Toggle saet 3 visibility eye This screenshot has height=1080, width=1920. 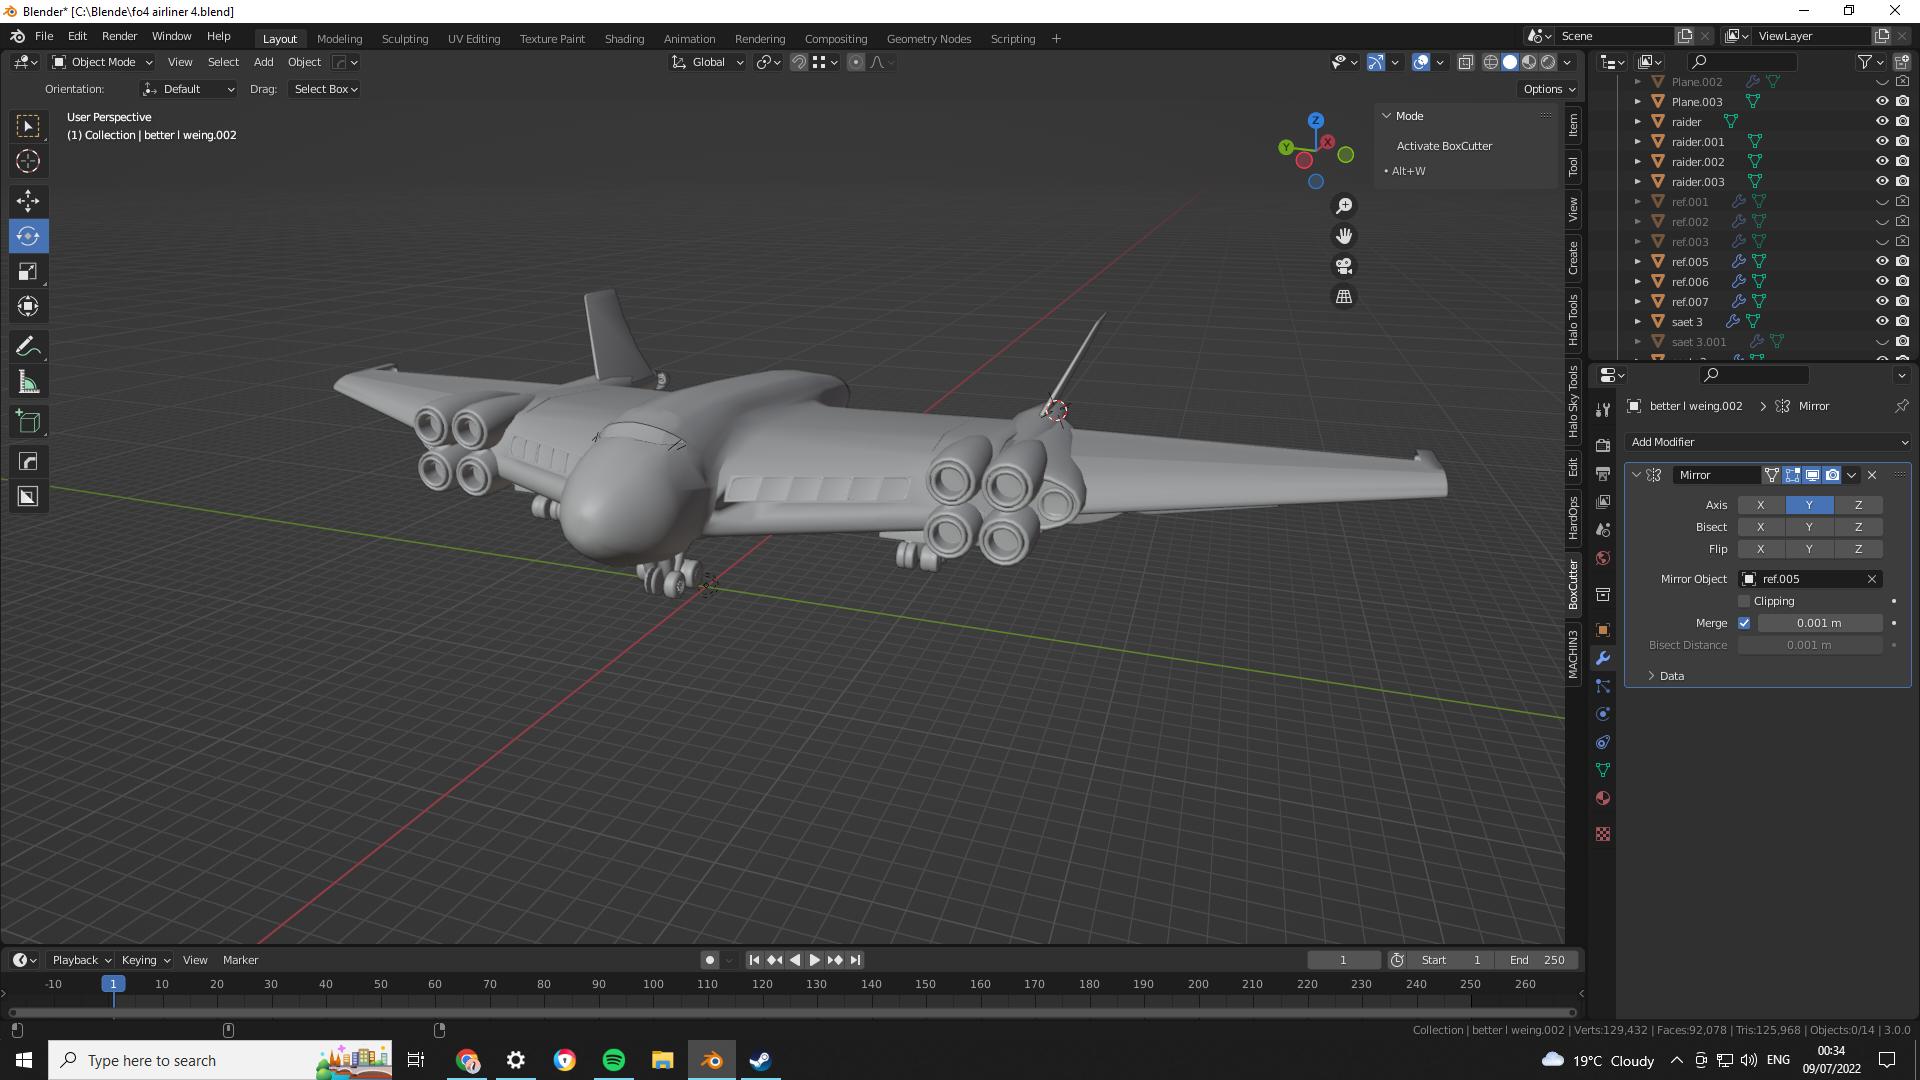click(1881, 321)
